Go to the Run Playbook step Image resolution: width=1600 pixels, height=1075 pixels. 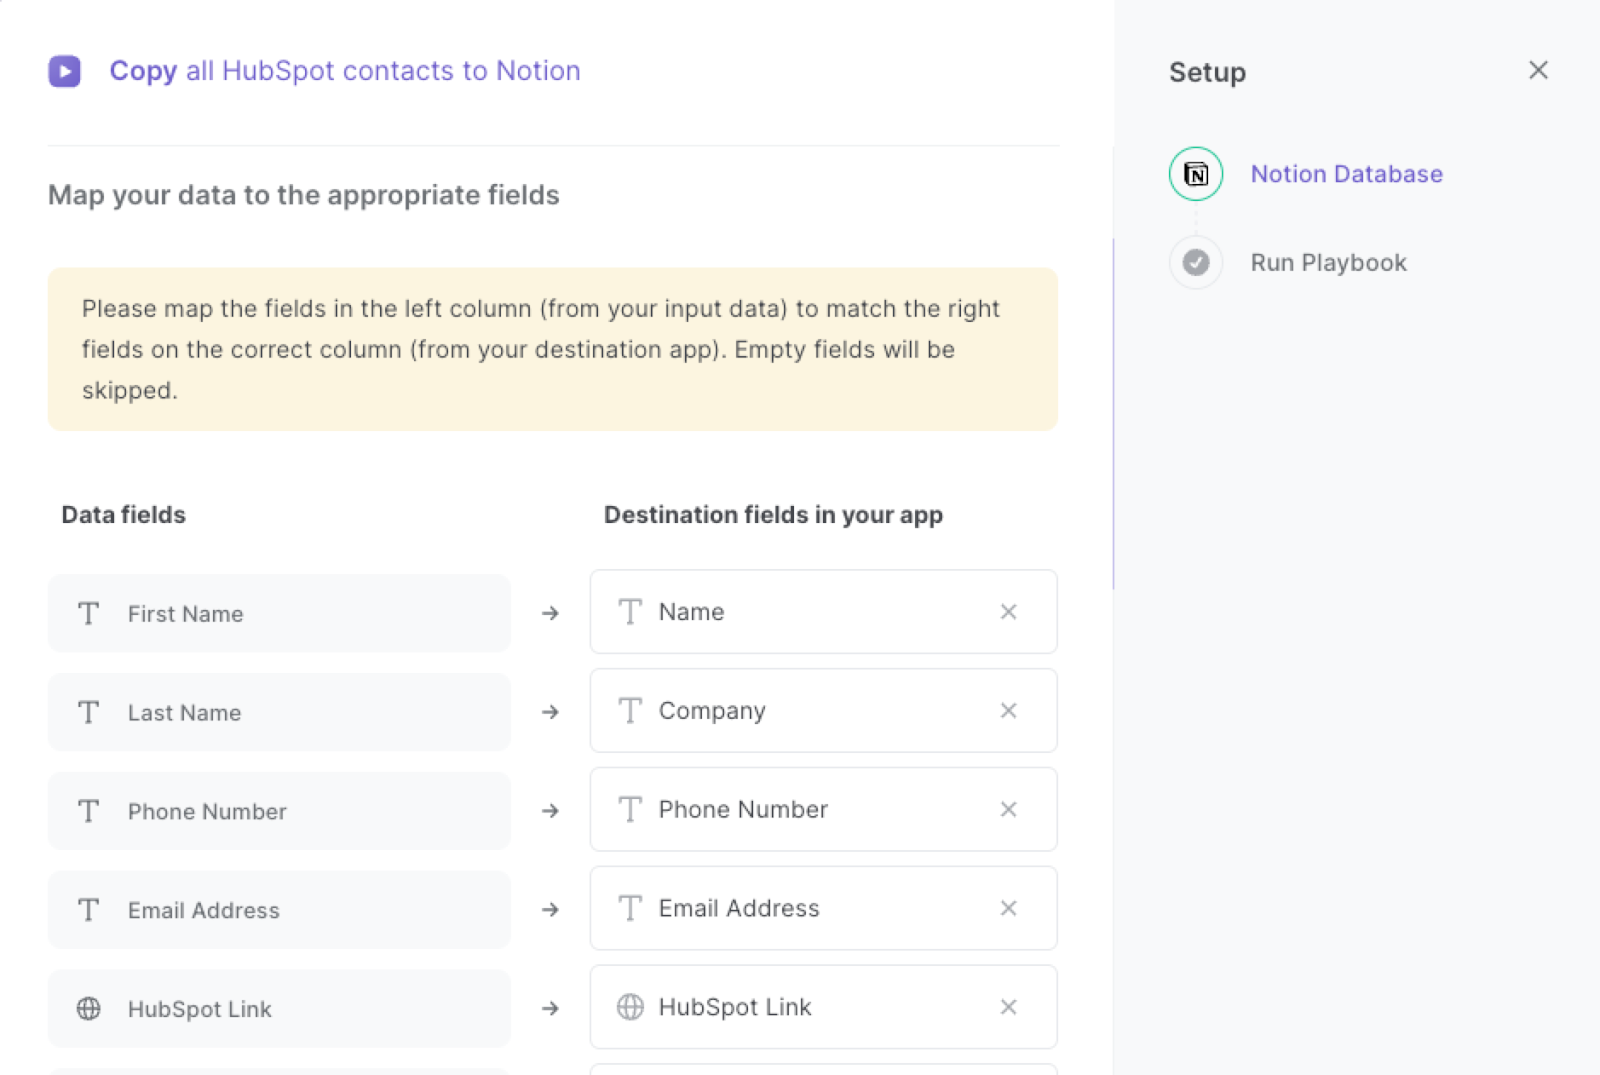(1328, 263)
